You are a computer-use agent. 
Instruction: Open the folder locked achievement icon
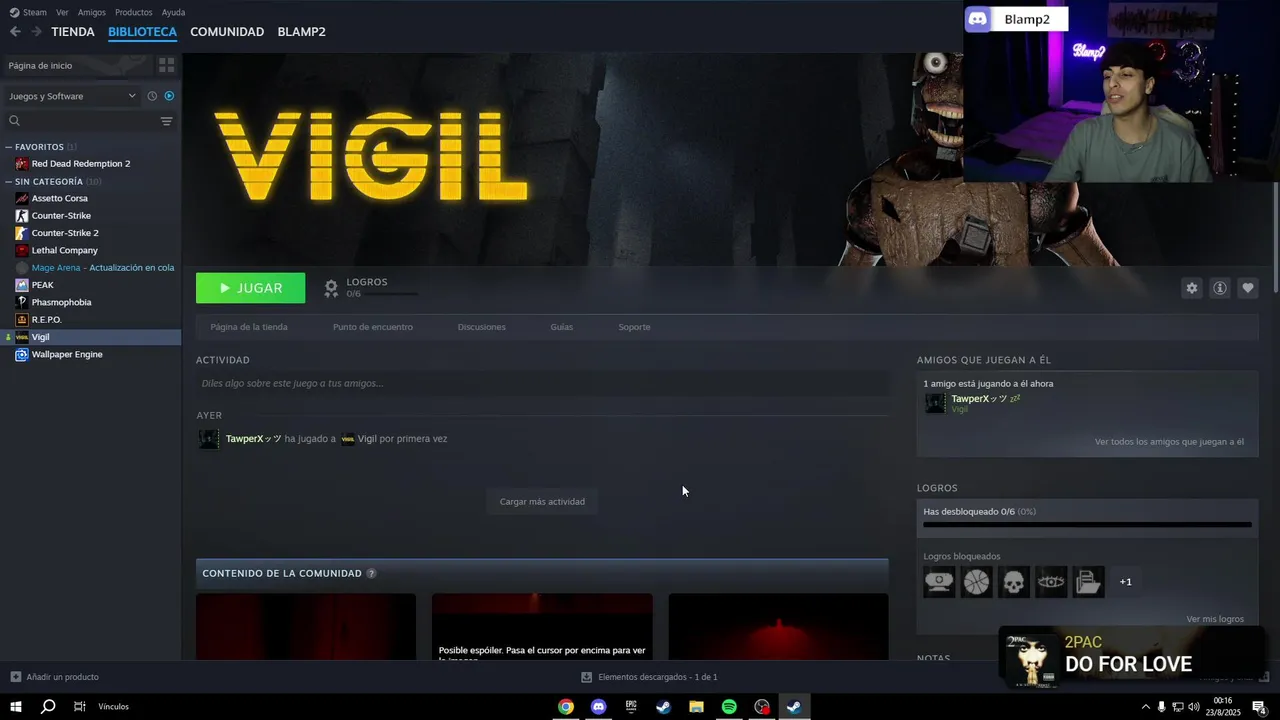coord(1088,581)
